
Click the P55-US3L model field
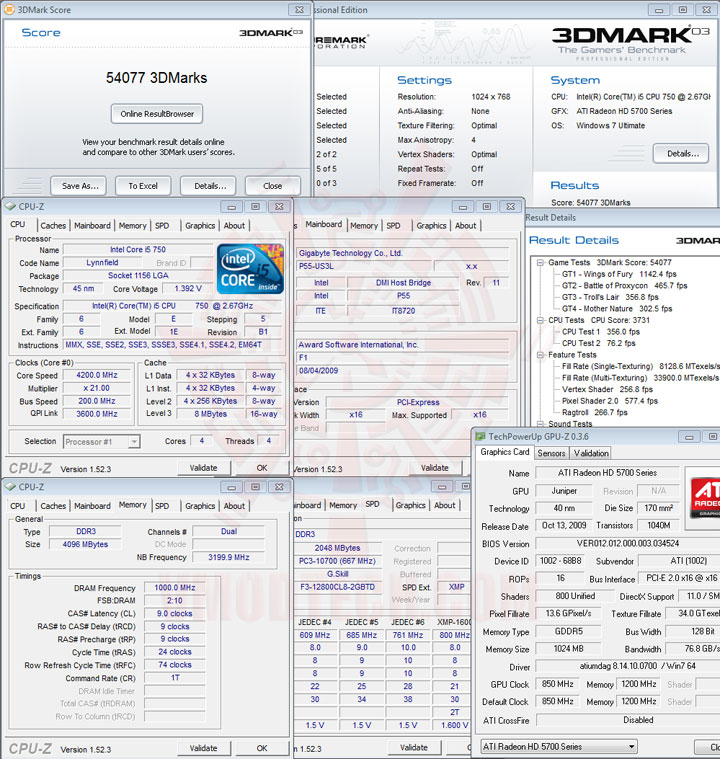click(364, 266)
